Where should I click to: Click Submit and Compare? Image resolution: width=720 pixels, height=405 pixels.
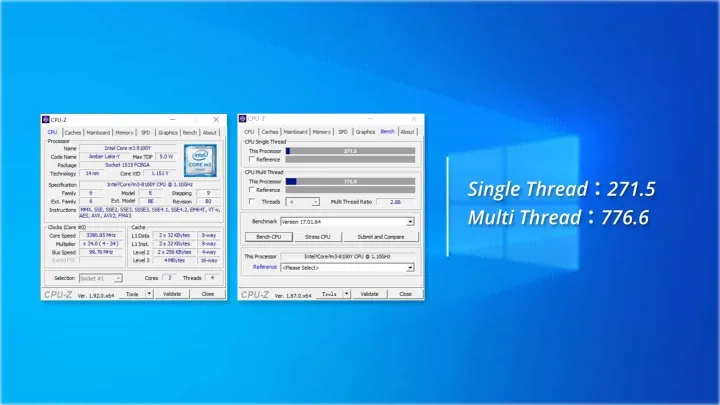[378, 237]
